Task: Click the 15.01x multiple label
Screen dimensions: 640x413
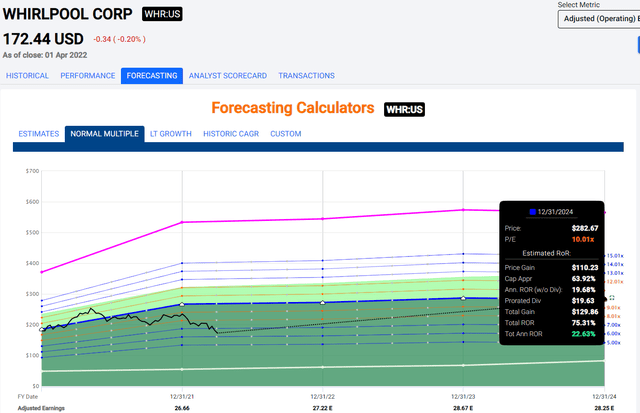Action: [615, 256]
